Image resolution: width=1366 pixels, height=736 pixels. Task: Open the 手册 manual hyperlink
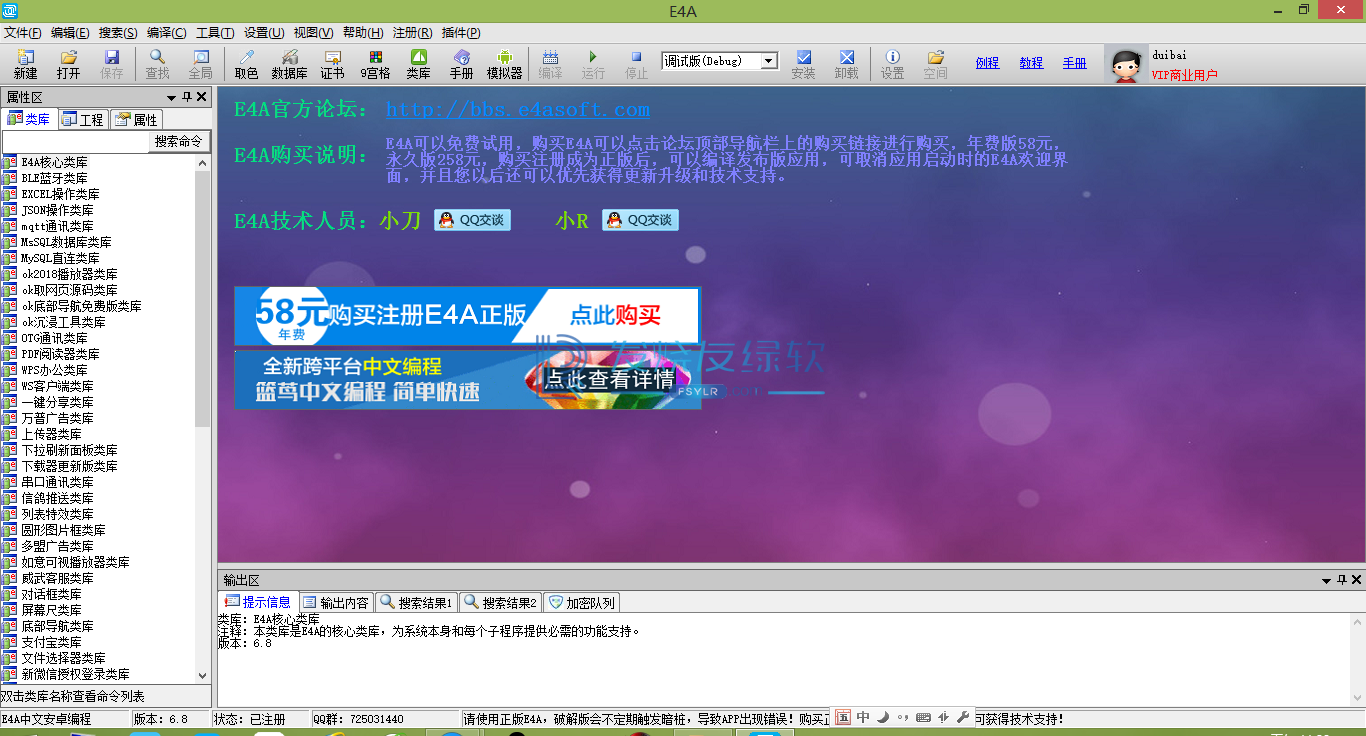coord(1075,63)
